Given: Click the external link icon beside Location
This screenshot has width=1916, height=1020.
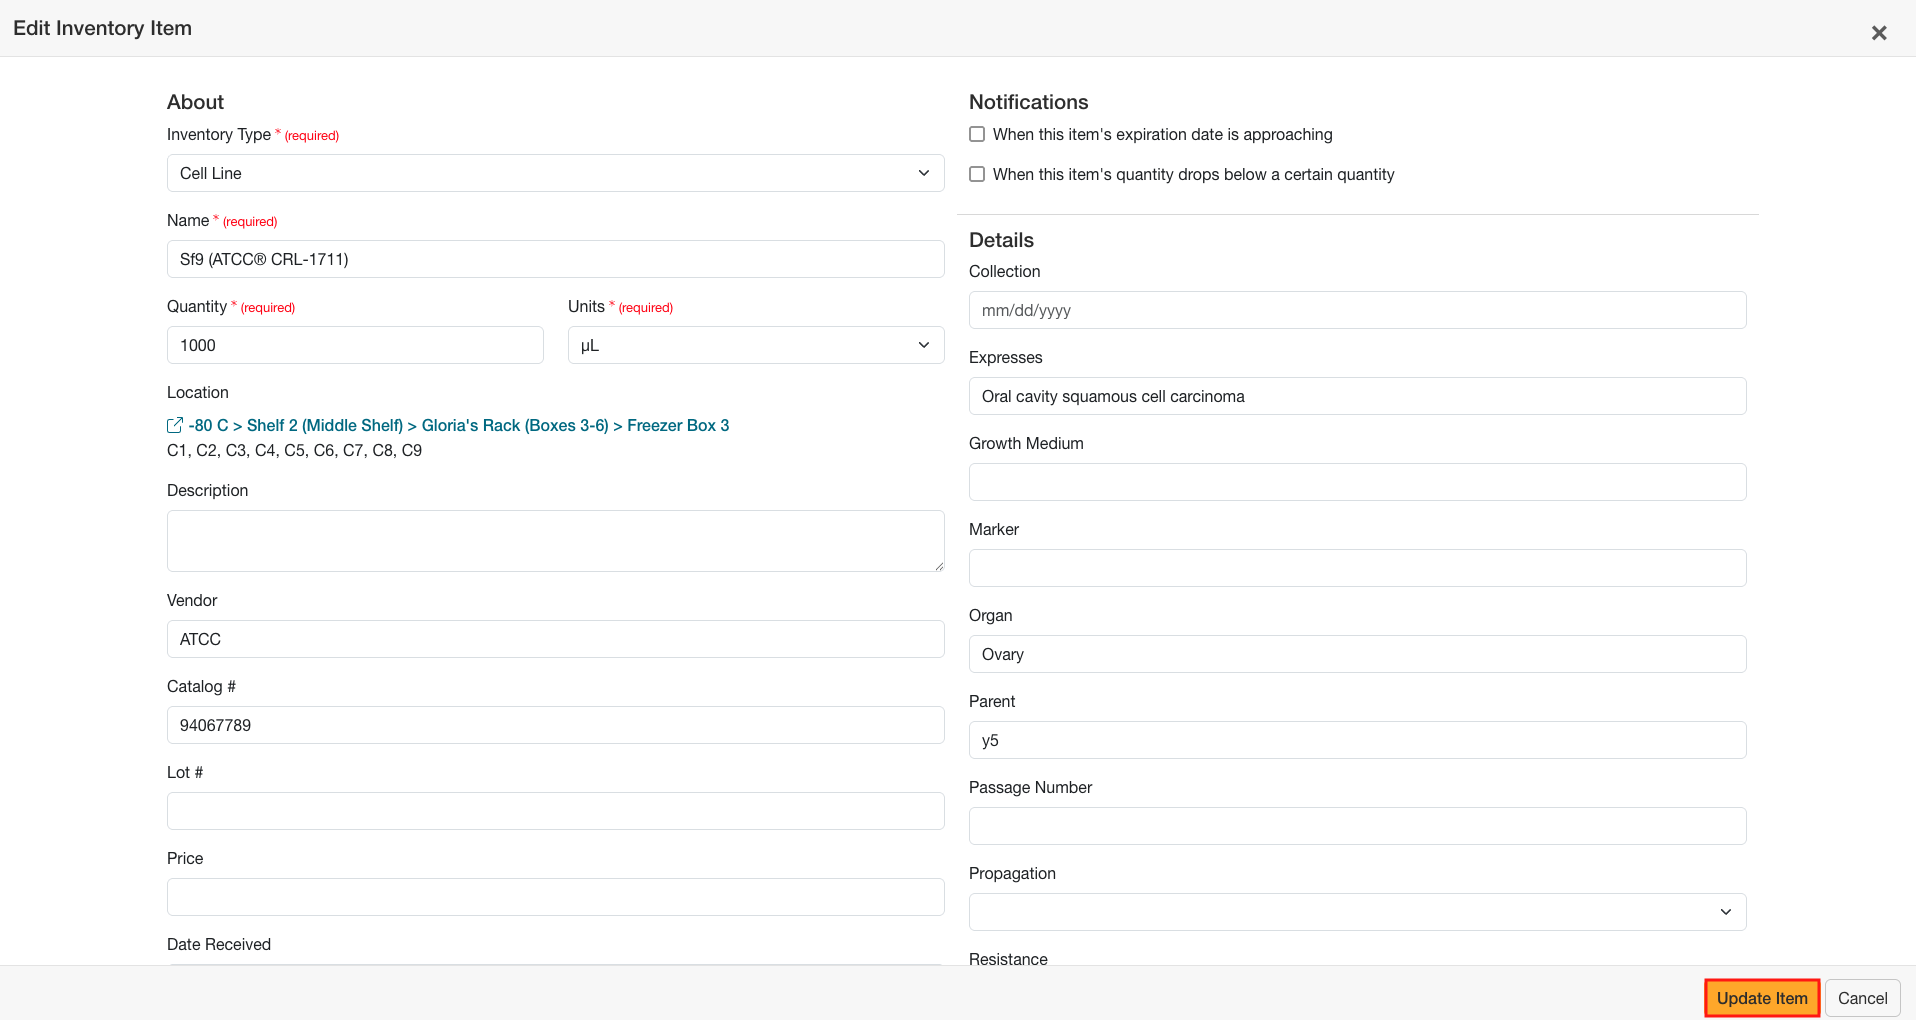Looking at the screenshot, I should [x=175, y=425].
